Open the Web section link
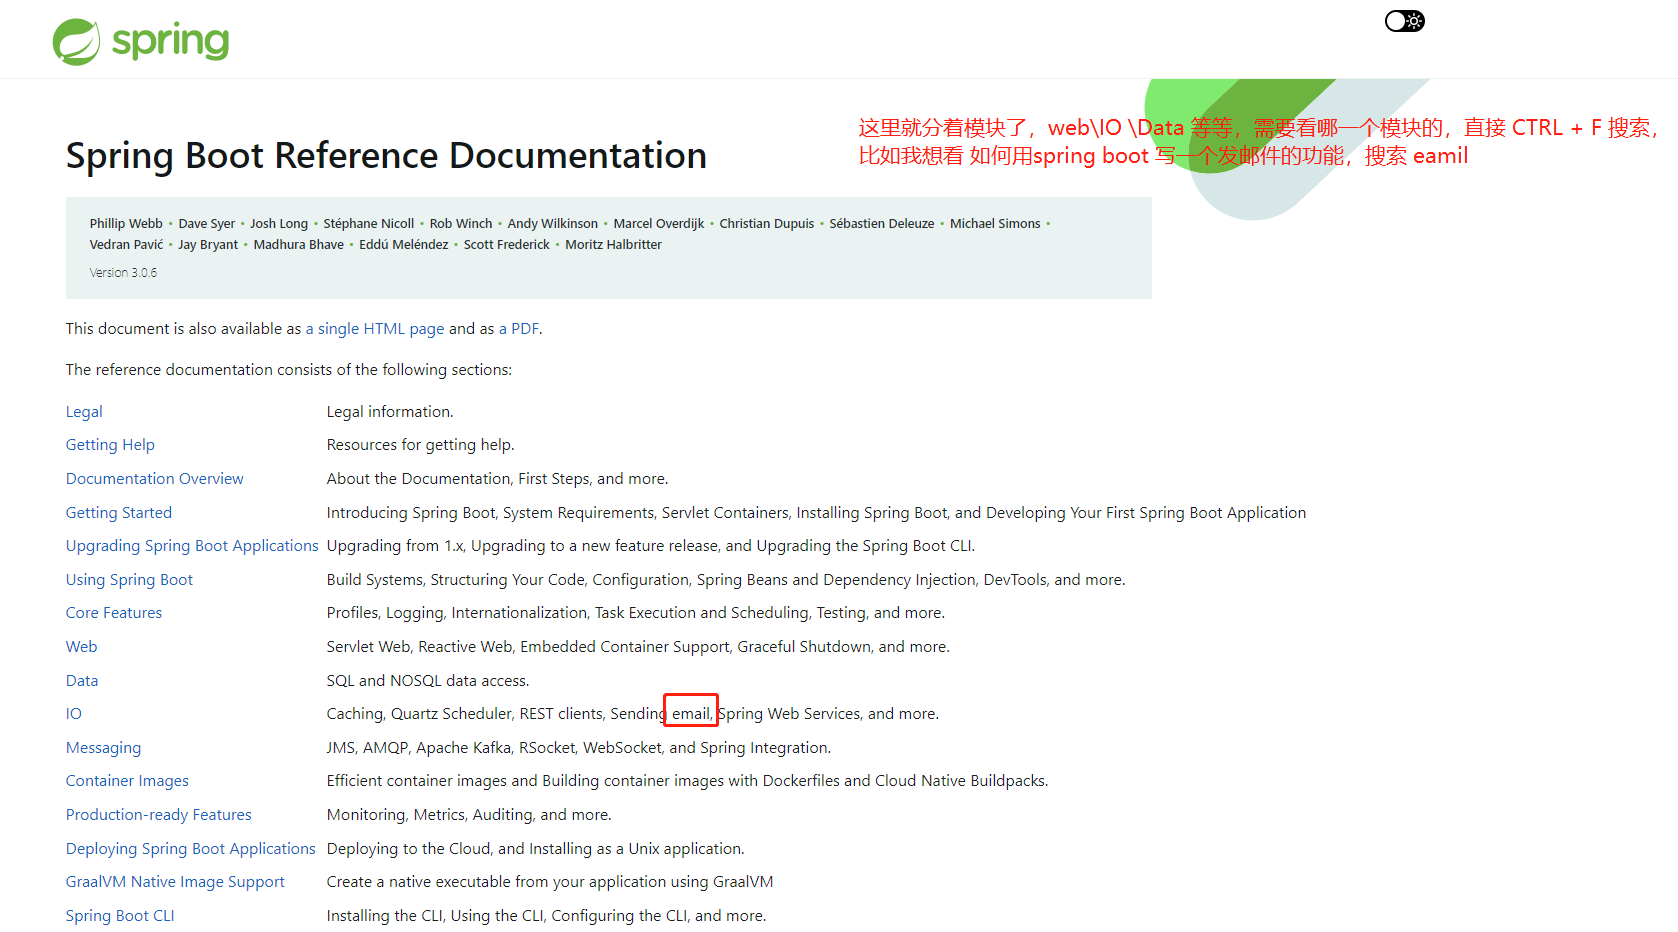The width and height of the screenshot is (1678, 932). 82,647
